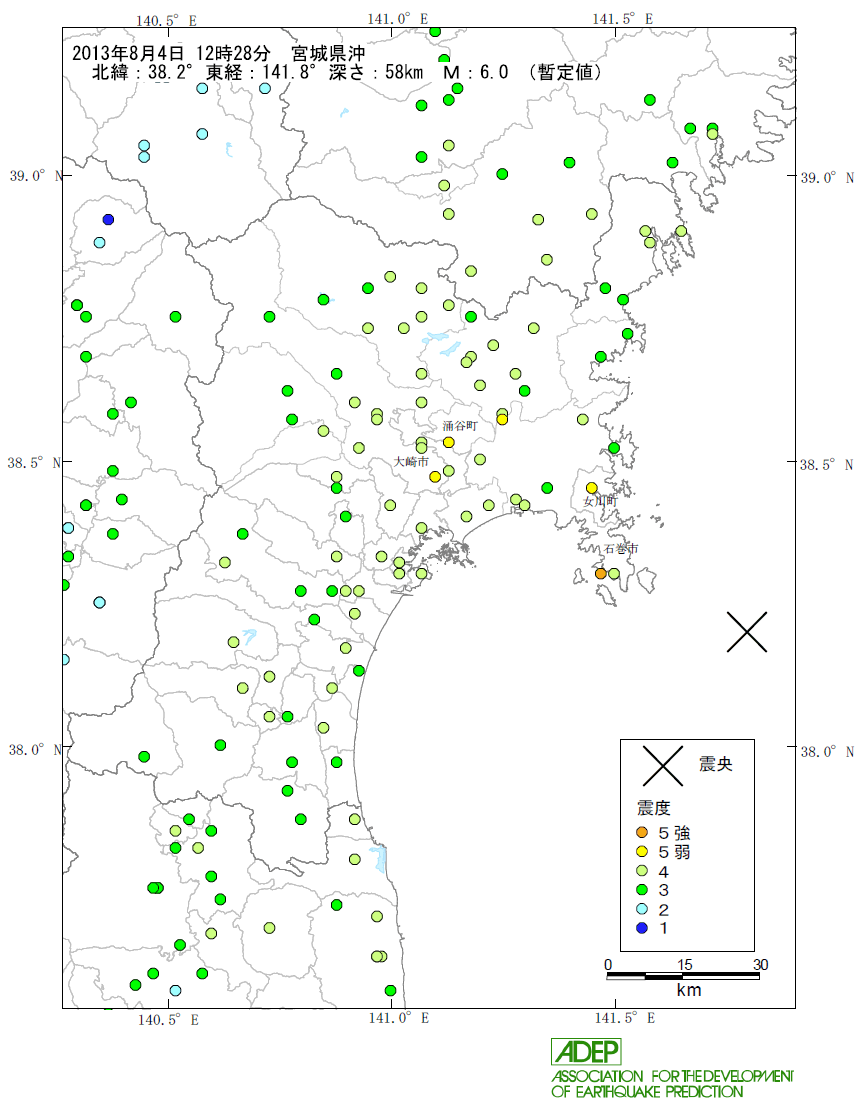864x1106 pixels.
Task: Click the orange station dot near 石巻市
Action: click(600, 573)
